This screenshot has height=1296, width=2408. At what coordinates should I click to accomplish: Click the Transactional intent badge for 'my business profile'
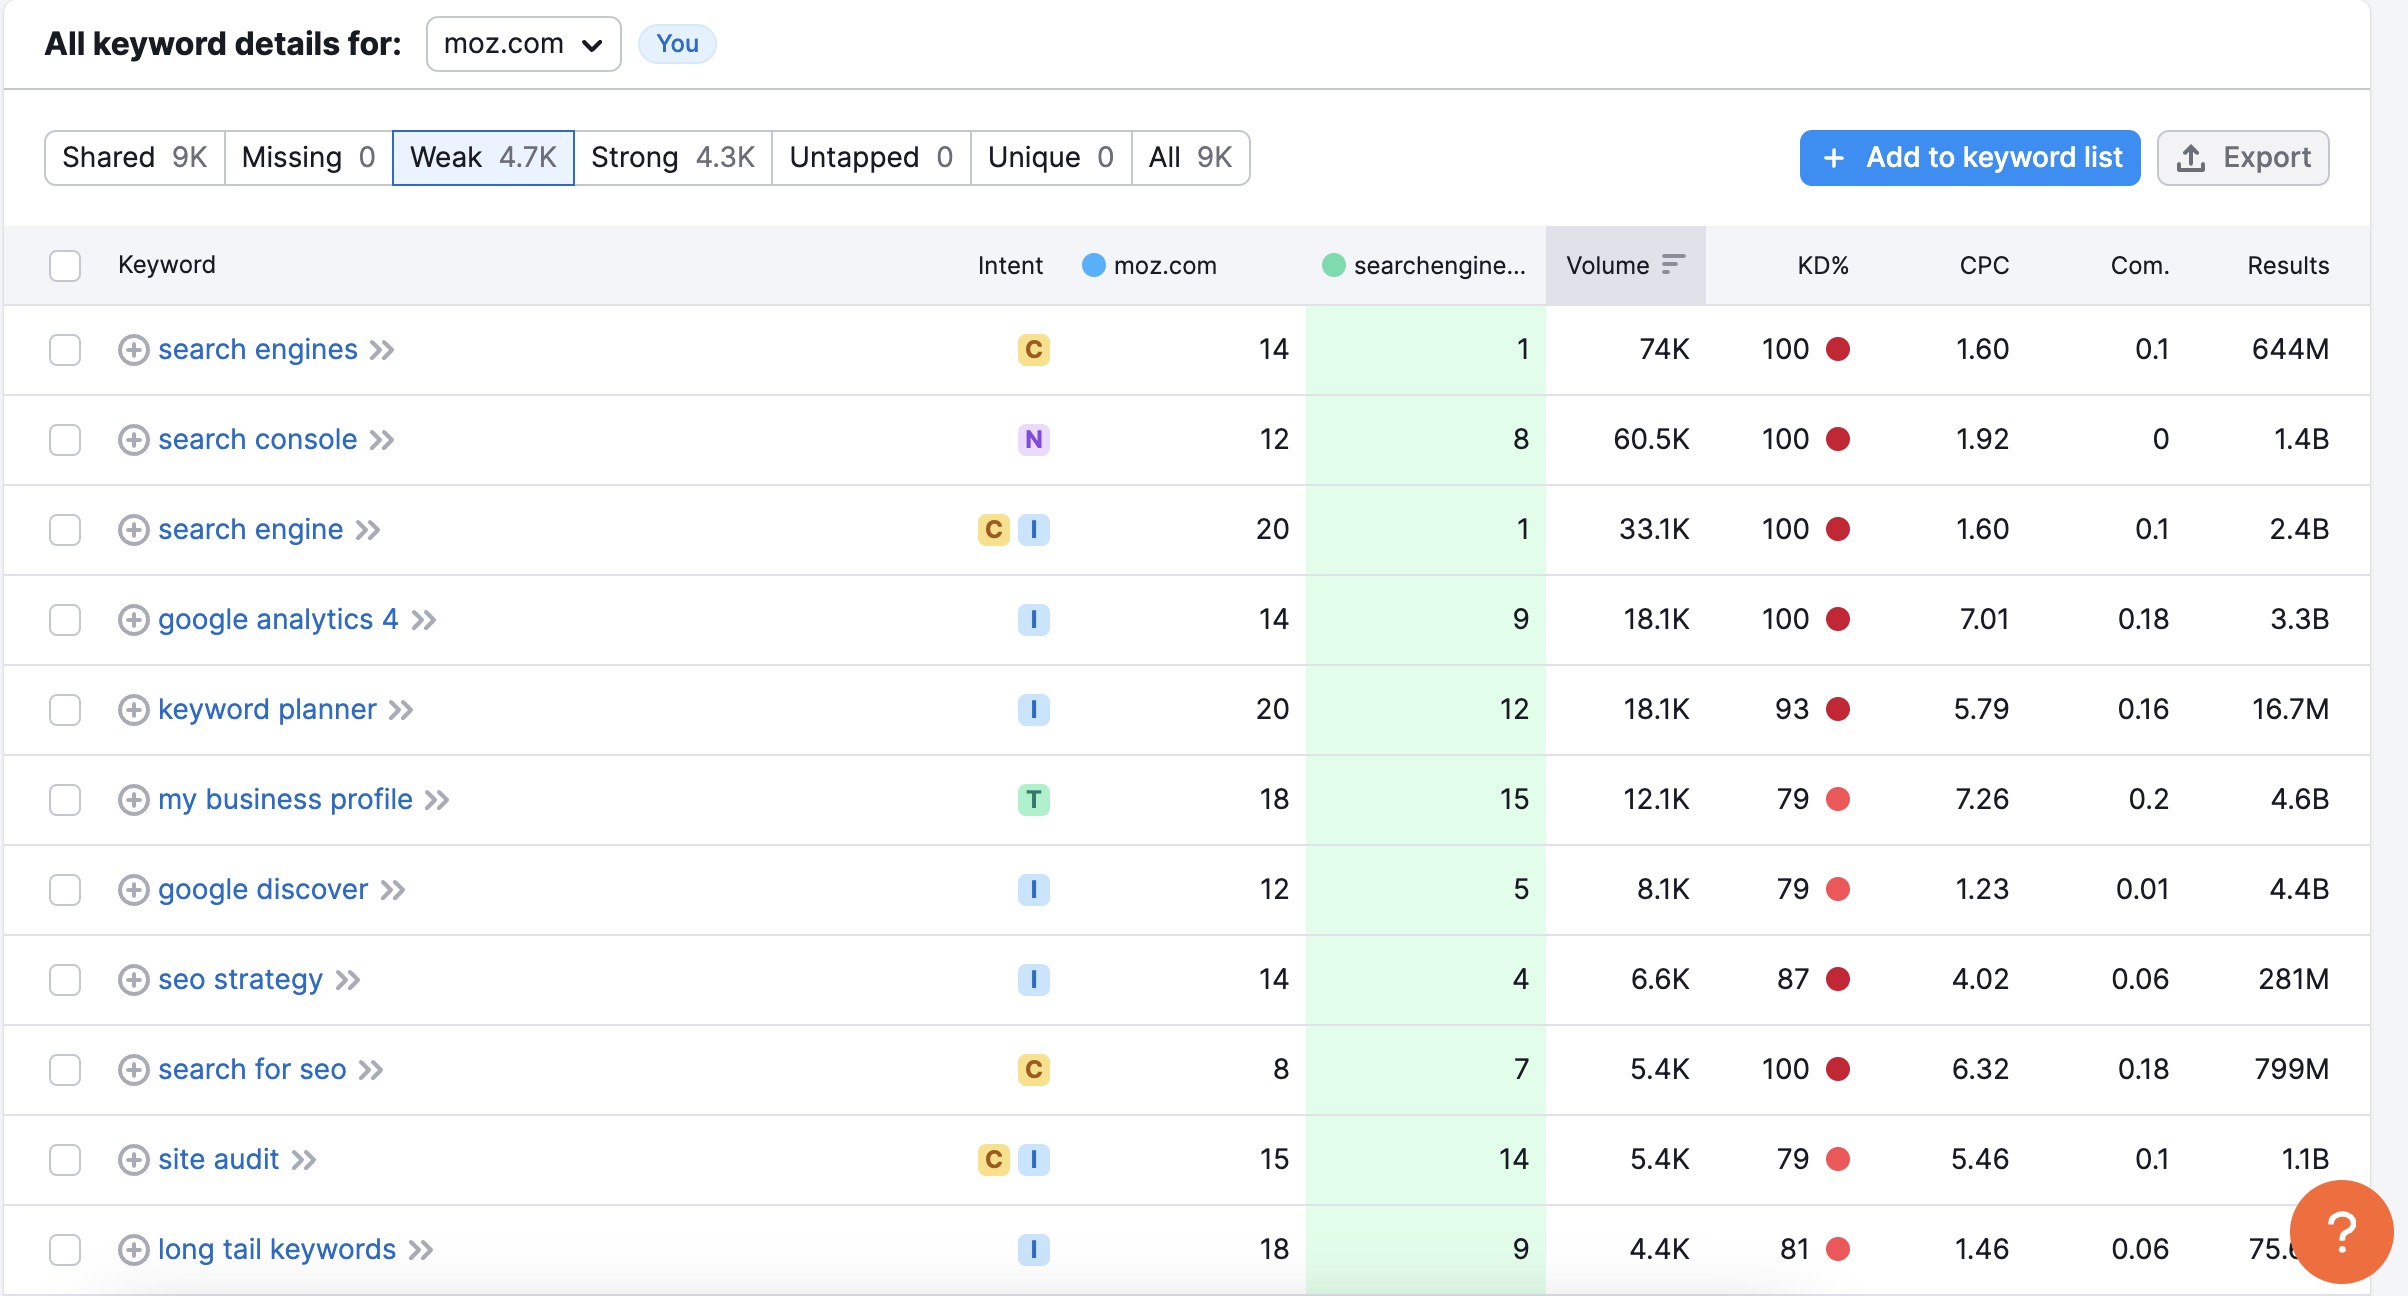coord(1033,800)
